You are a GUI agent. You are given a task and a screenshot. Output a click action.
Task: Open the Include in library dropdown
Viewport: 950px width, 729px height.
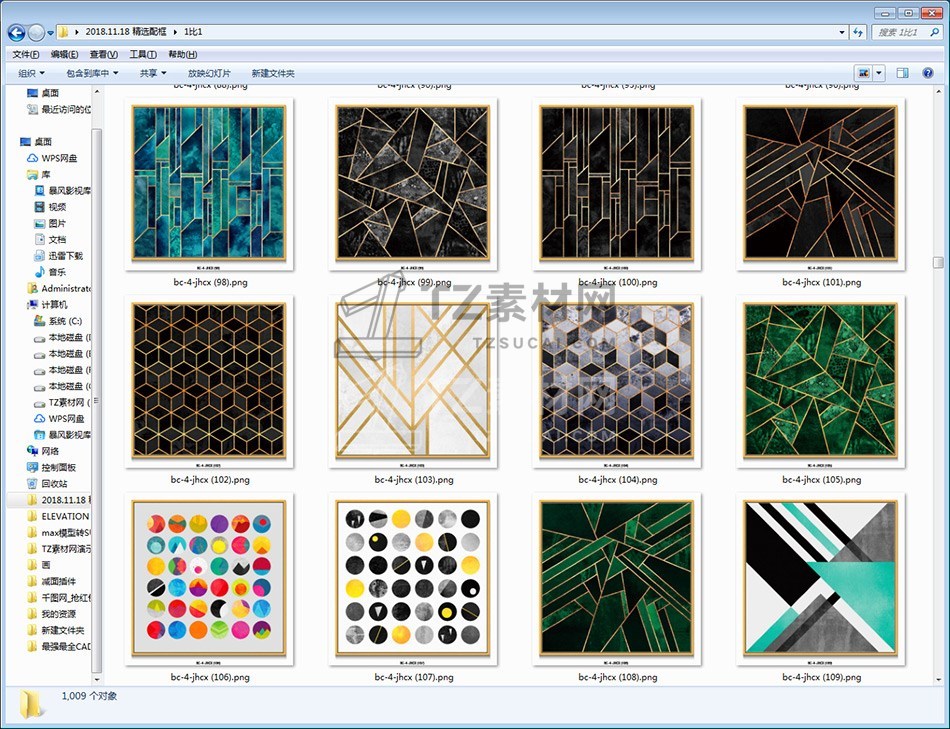[92, 73]
